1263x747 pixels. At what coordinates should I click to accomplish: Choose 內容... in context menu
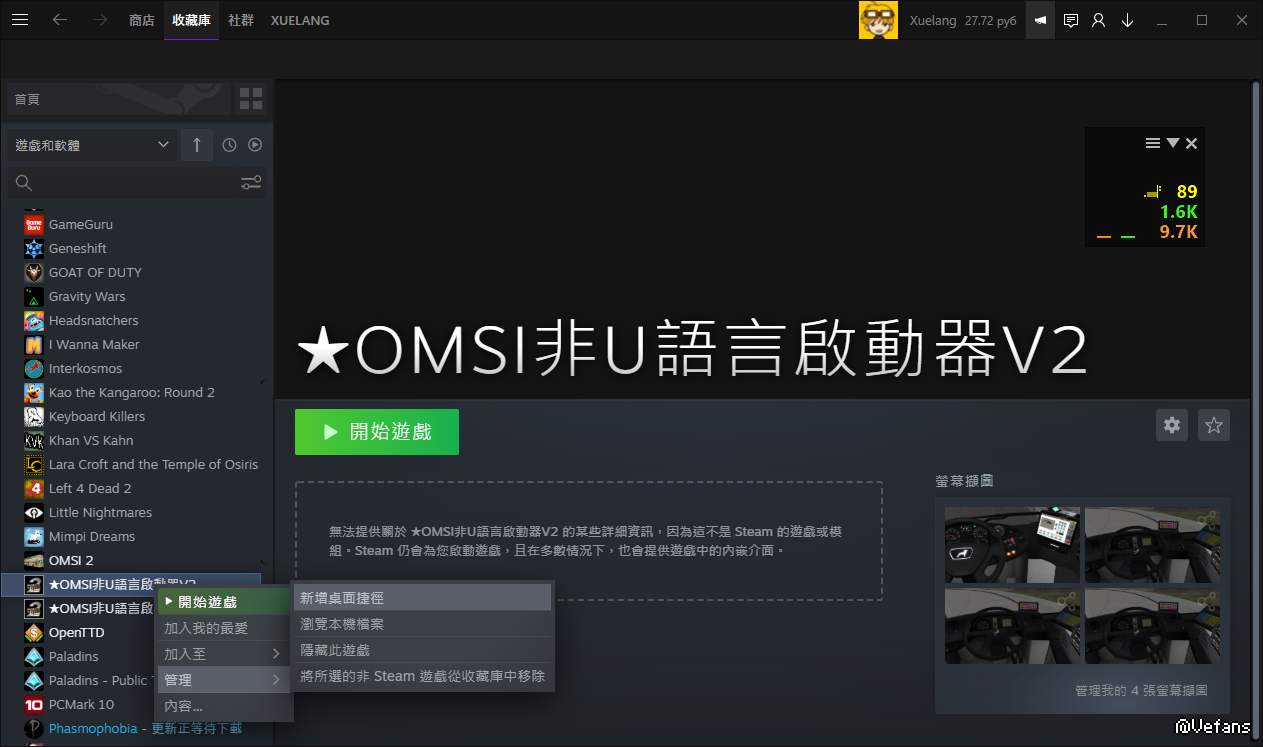(x=224, y=706)
